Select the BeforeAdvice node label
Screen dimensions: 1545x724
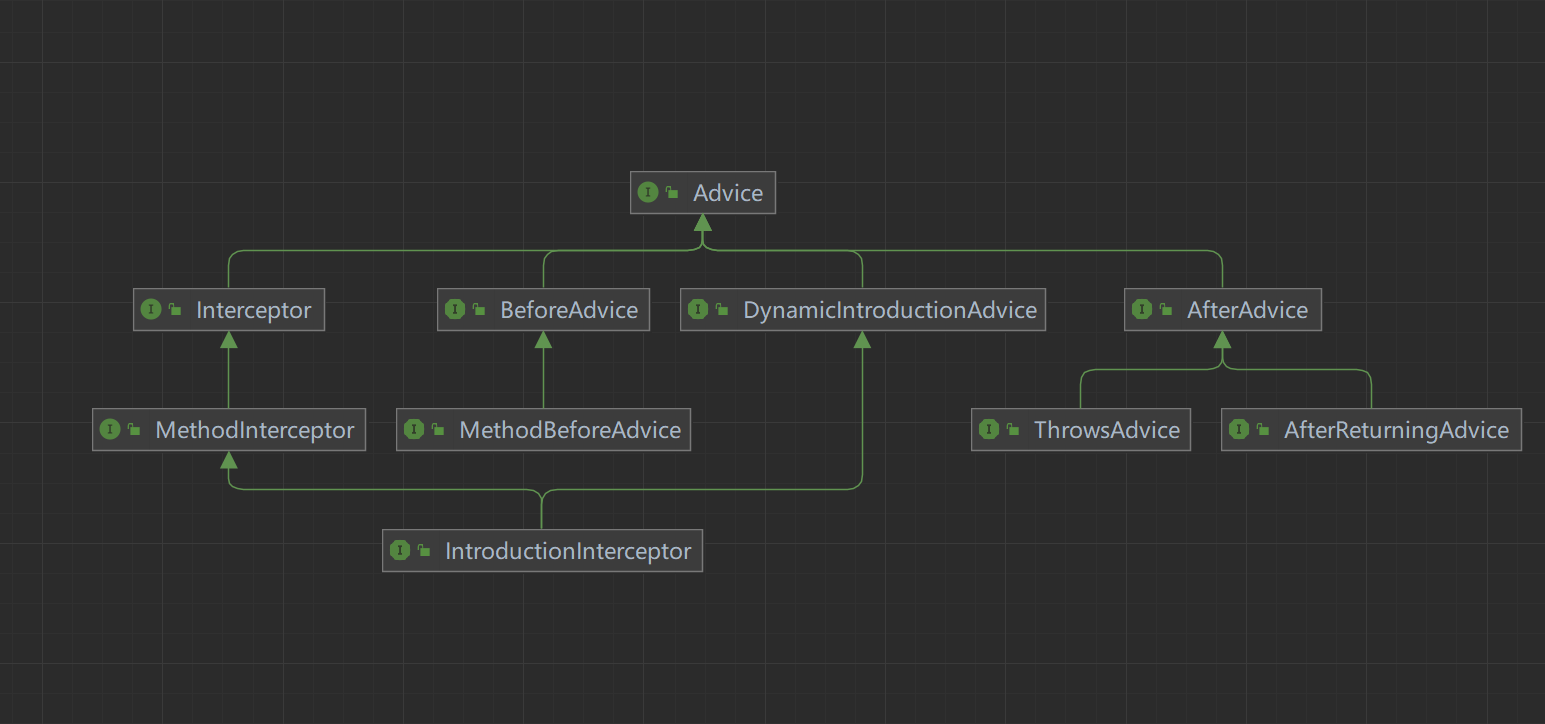[x=569, y=310]
